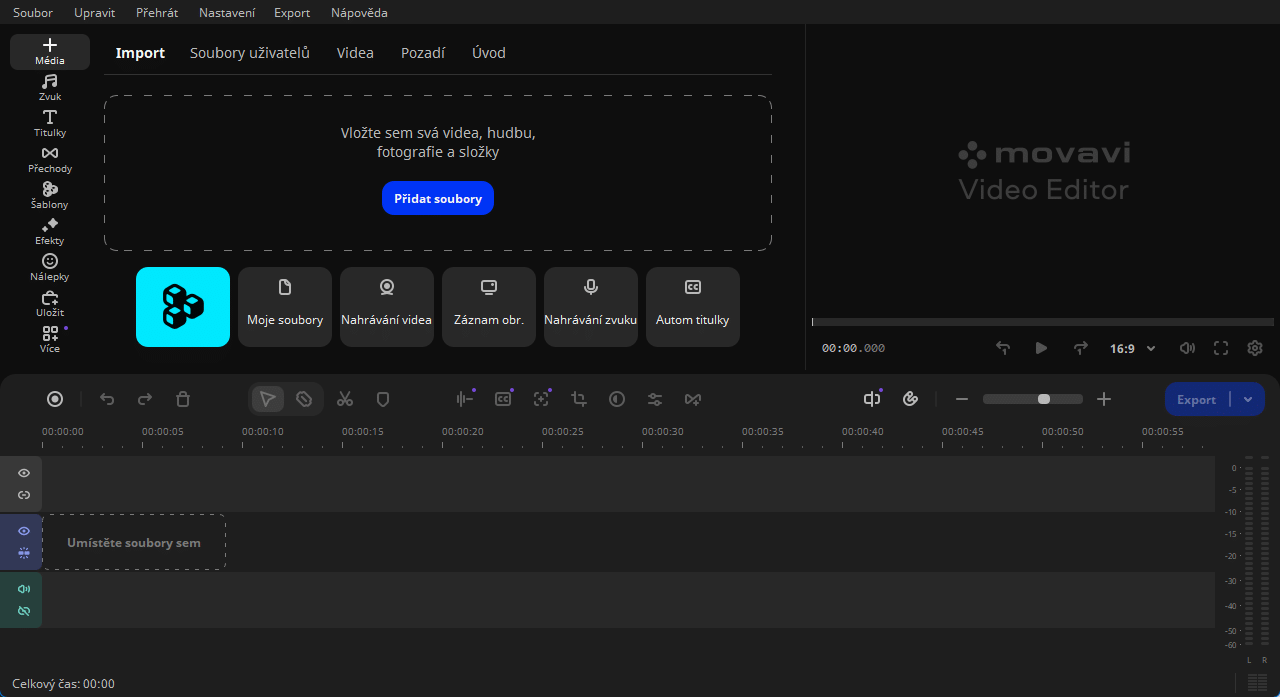Viewport: 1280px width, 697px height.
Task: Redo the action in timeline toolbar
Action: point(145,399)
